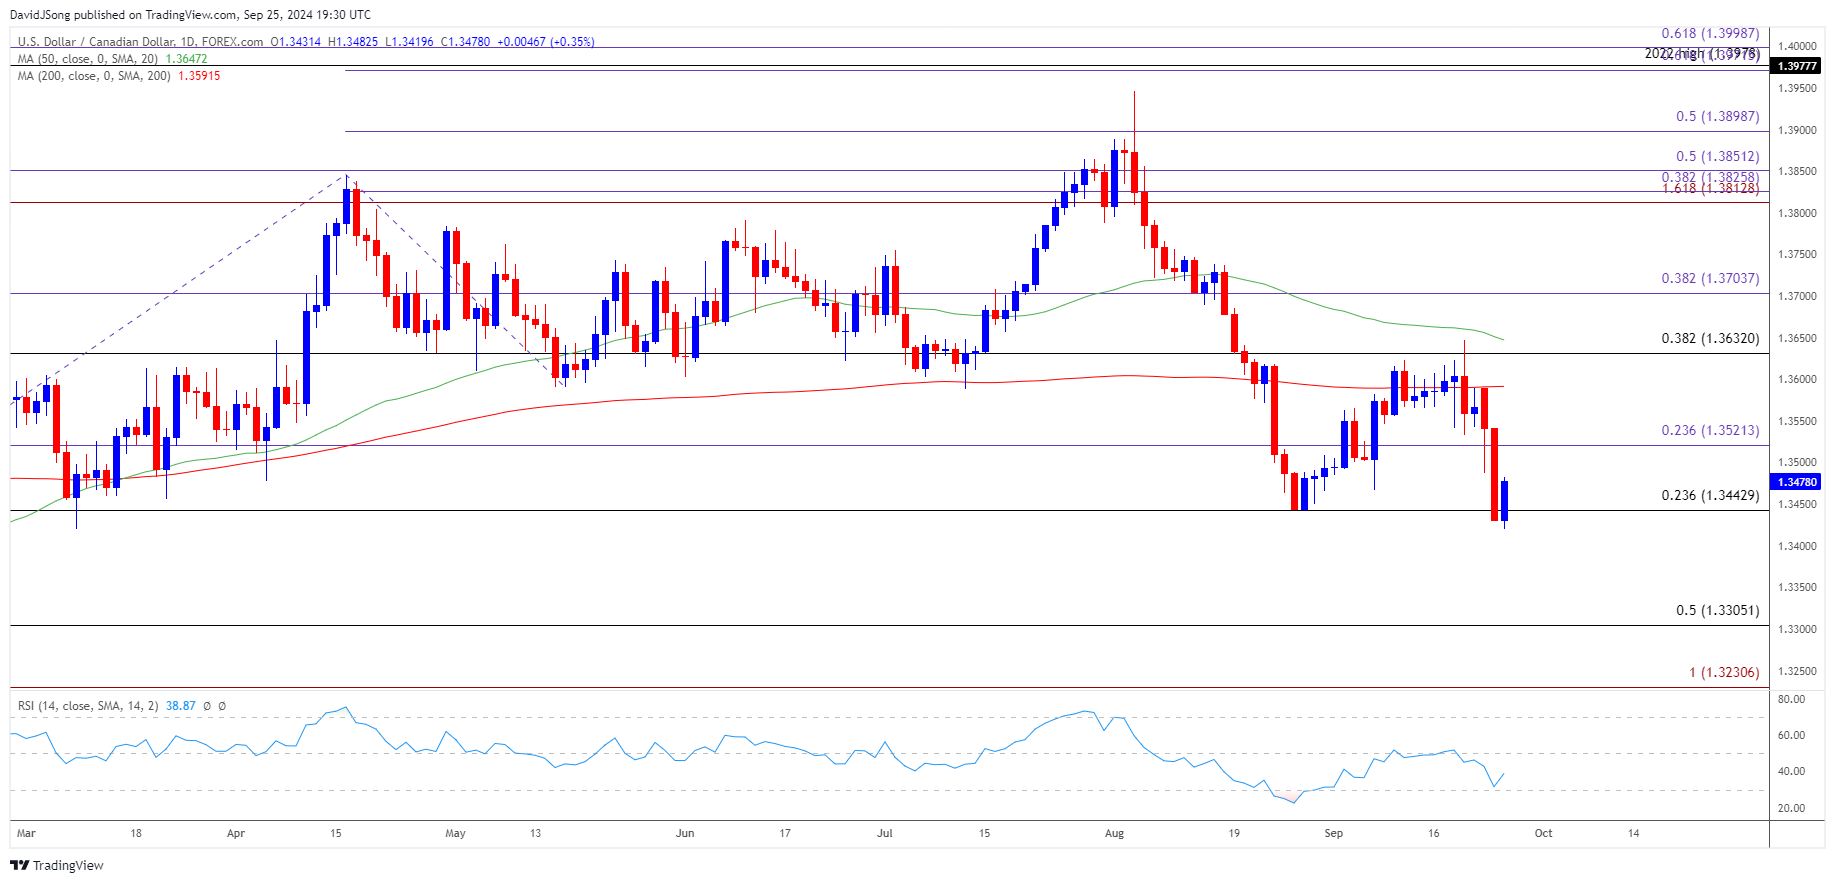Click the 50 MA value 1.36472
This screenshot has width=1835, height=883.
187,59
